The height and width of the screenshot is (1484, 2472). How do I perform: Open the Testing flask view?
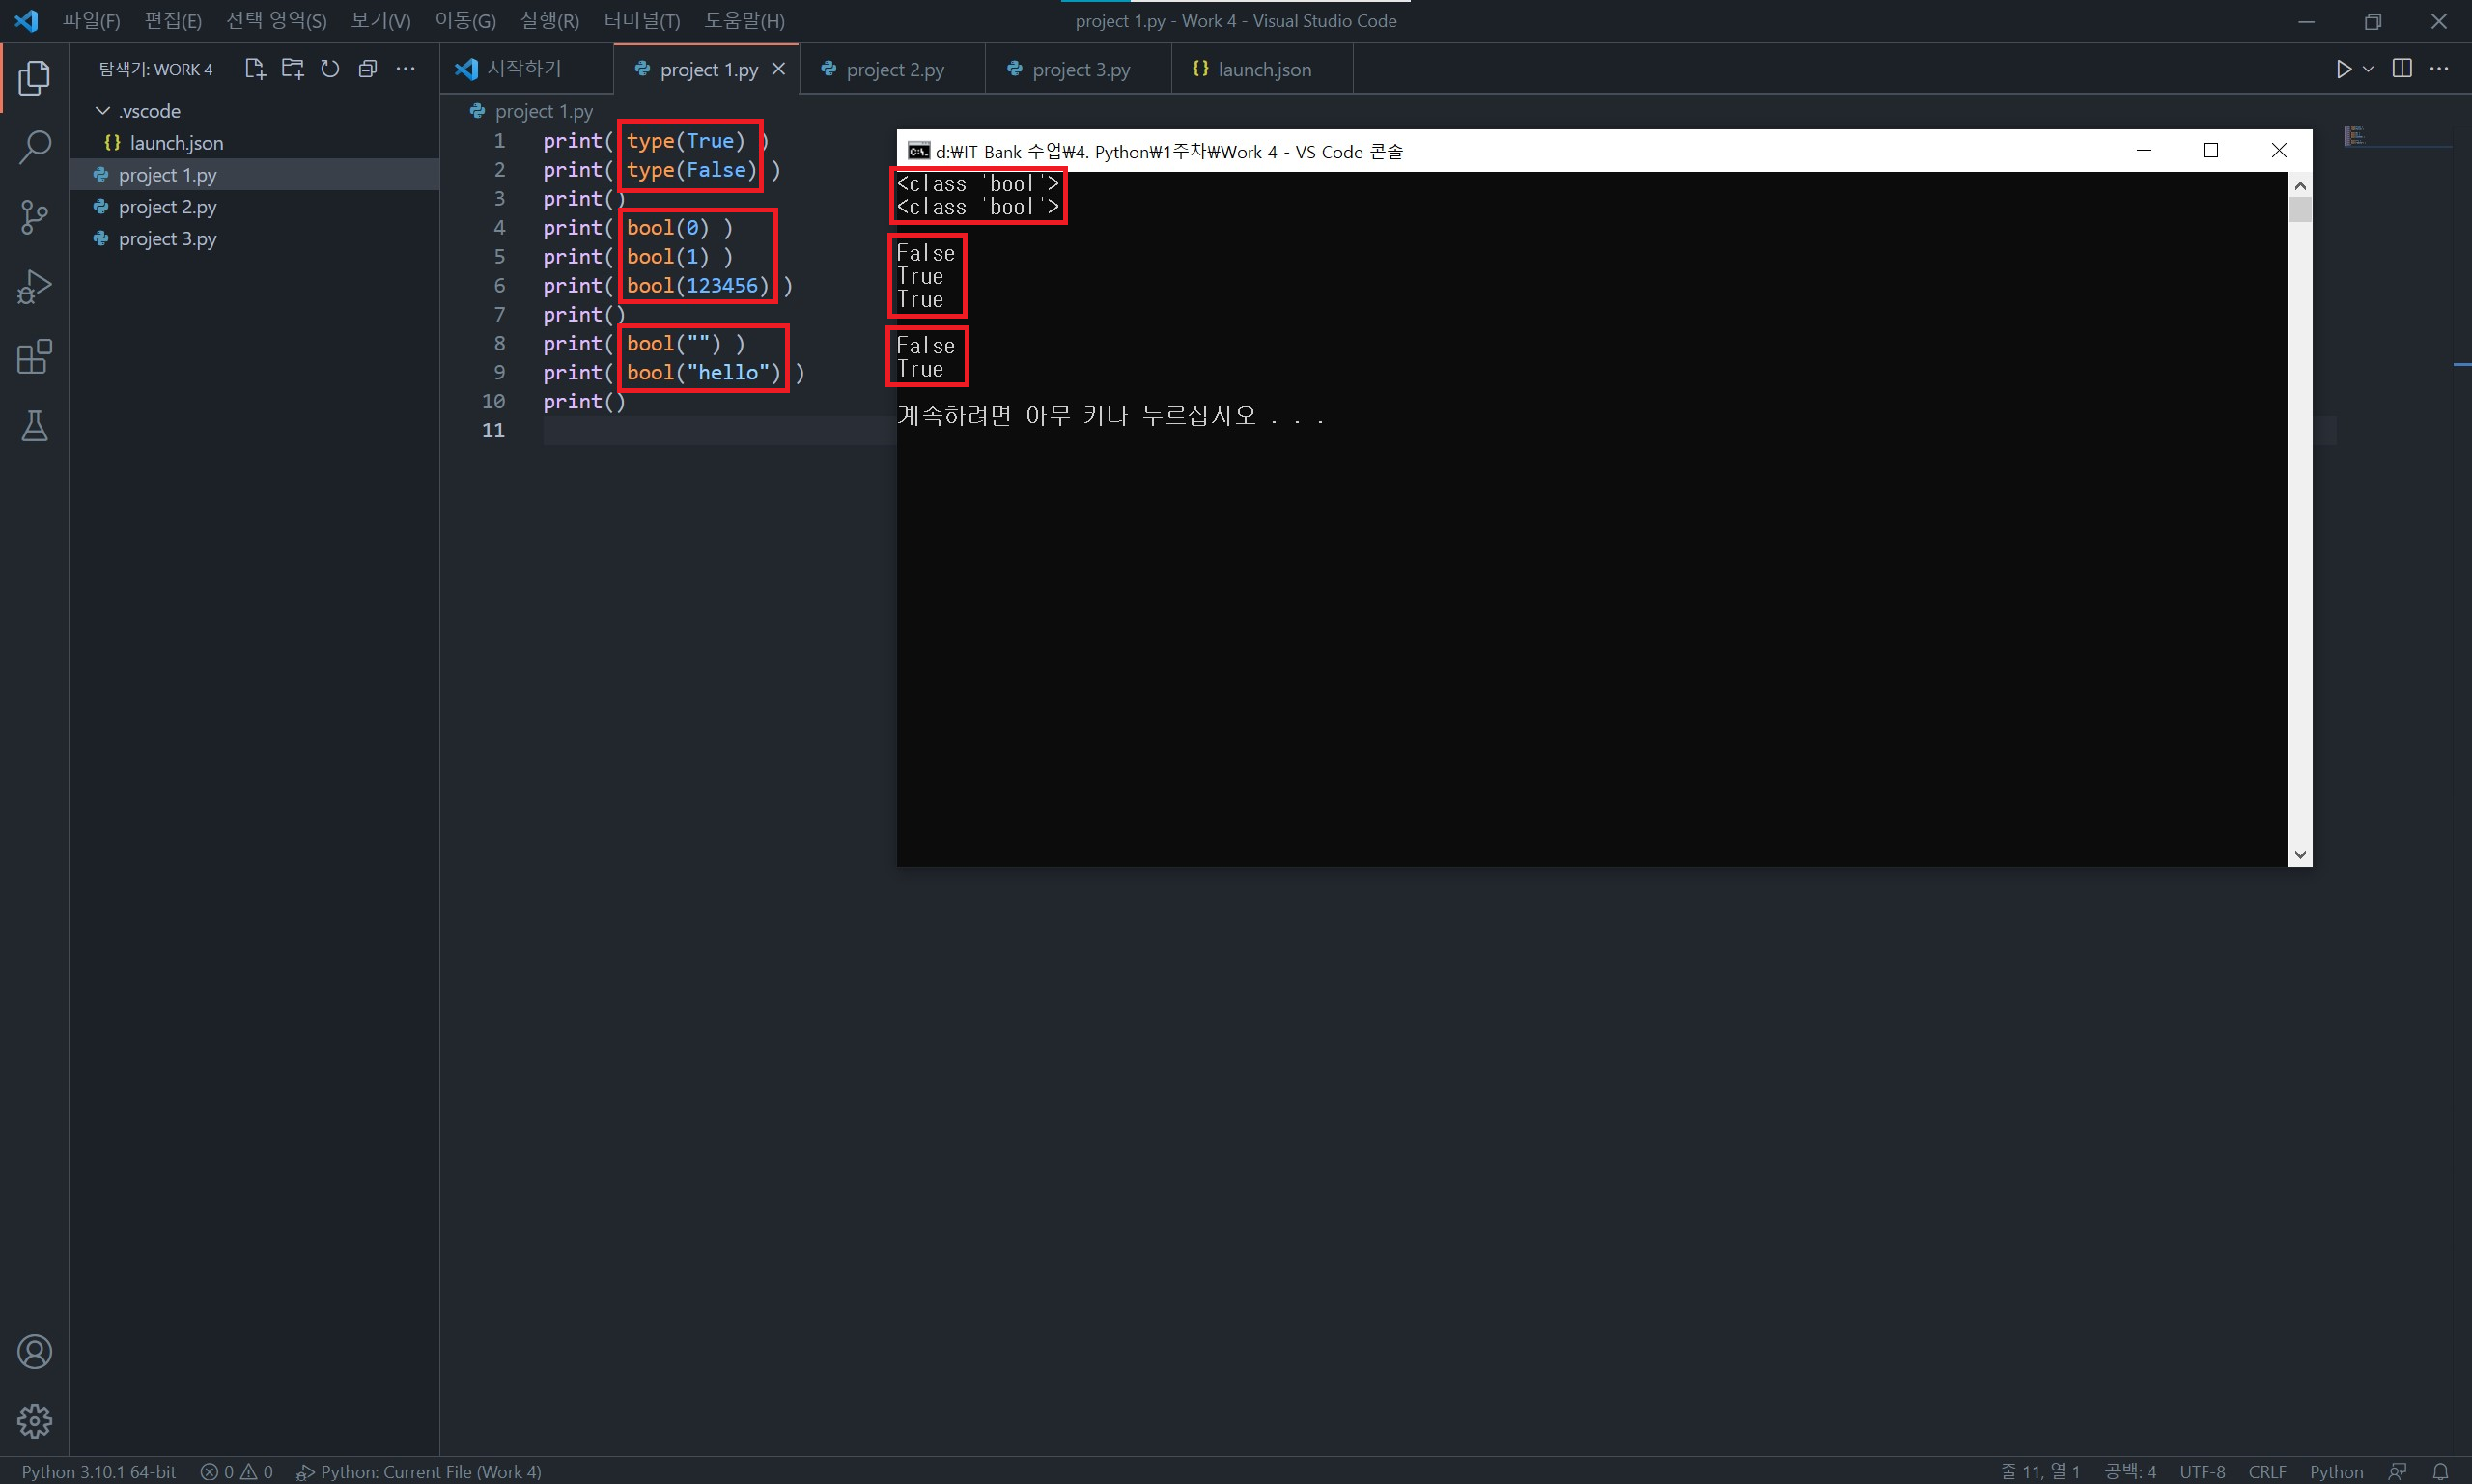(34, 427)
